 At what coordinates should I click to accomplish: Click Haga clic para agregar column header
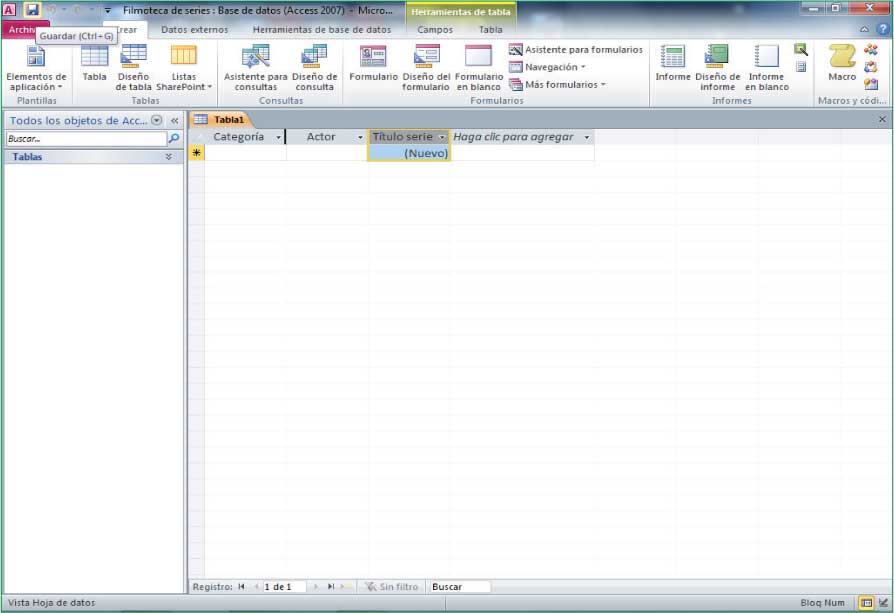tap(513, 137)
